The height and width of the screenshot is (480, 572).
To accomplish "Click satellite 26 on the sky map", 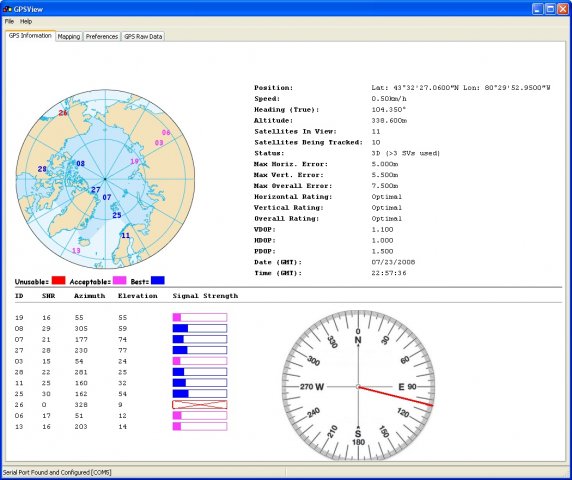I will 63,113.
